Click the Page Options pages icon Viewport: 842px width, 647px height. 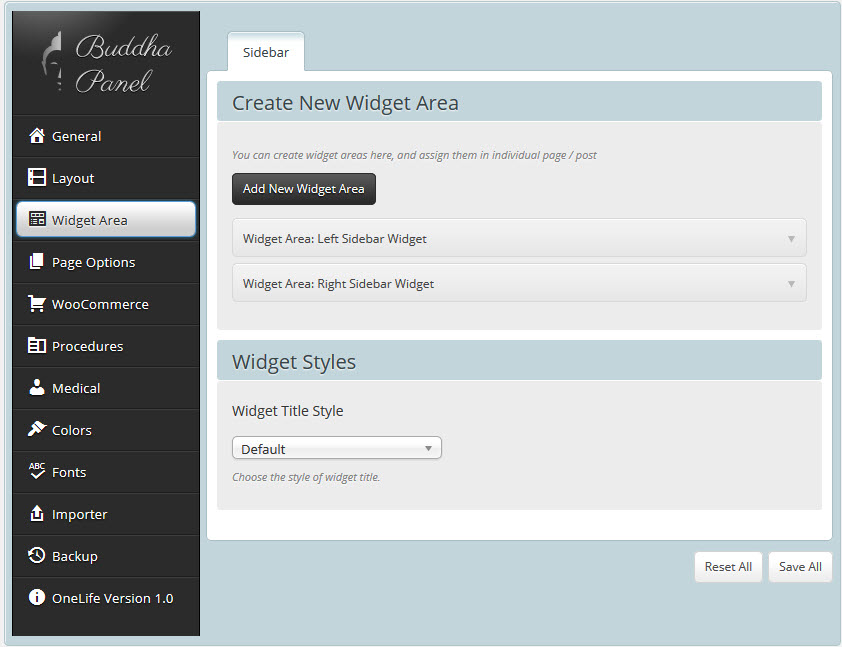click(37, 262)
